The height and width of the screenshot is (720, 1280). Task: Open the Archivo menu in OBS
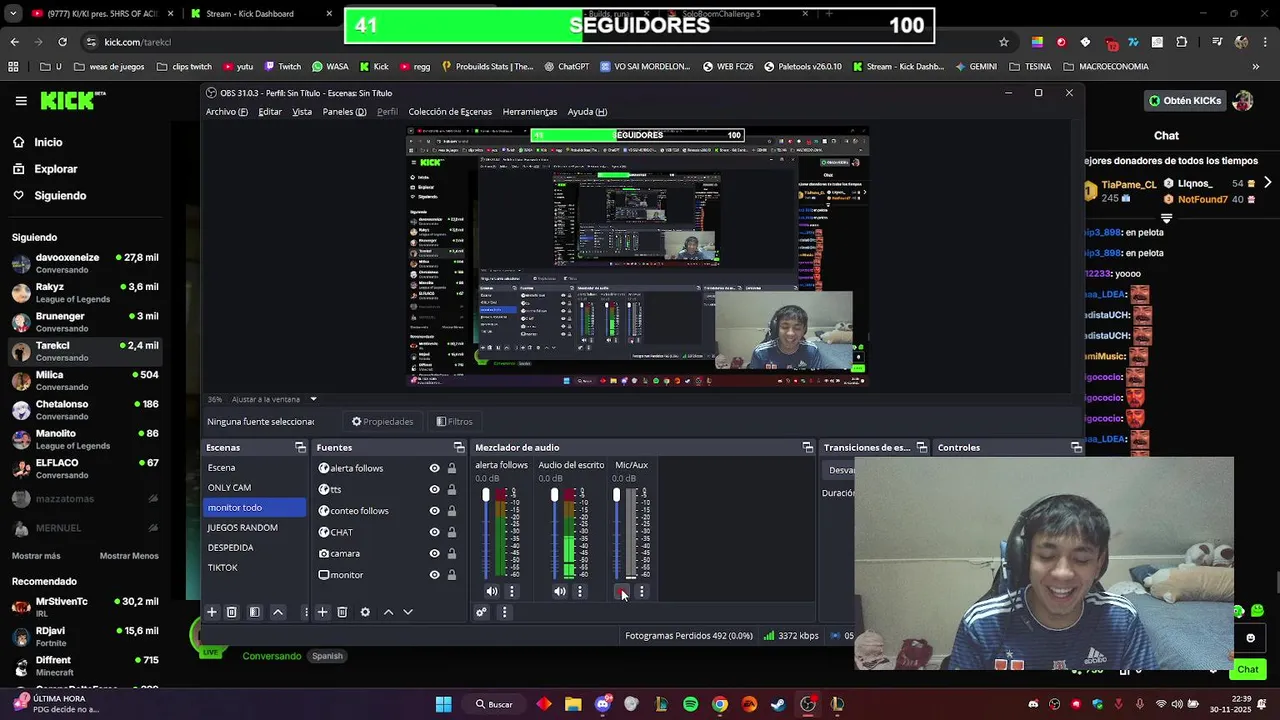[227, 112]
